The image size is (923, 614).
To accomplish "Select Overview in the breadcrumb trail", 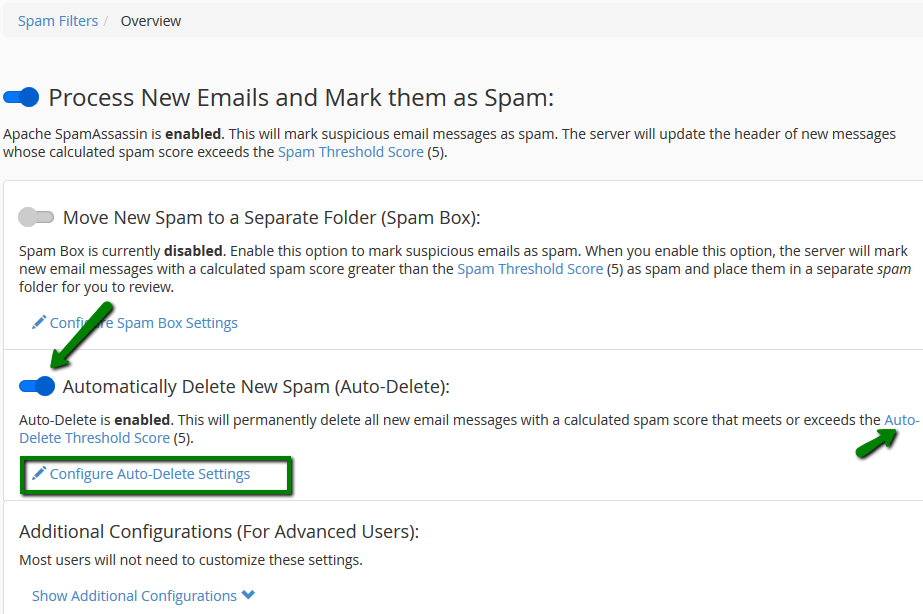I will point(150,20).
